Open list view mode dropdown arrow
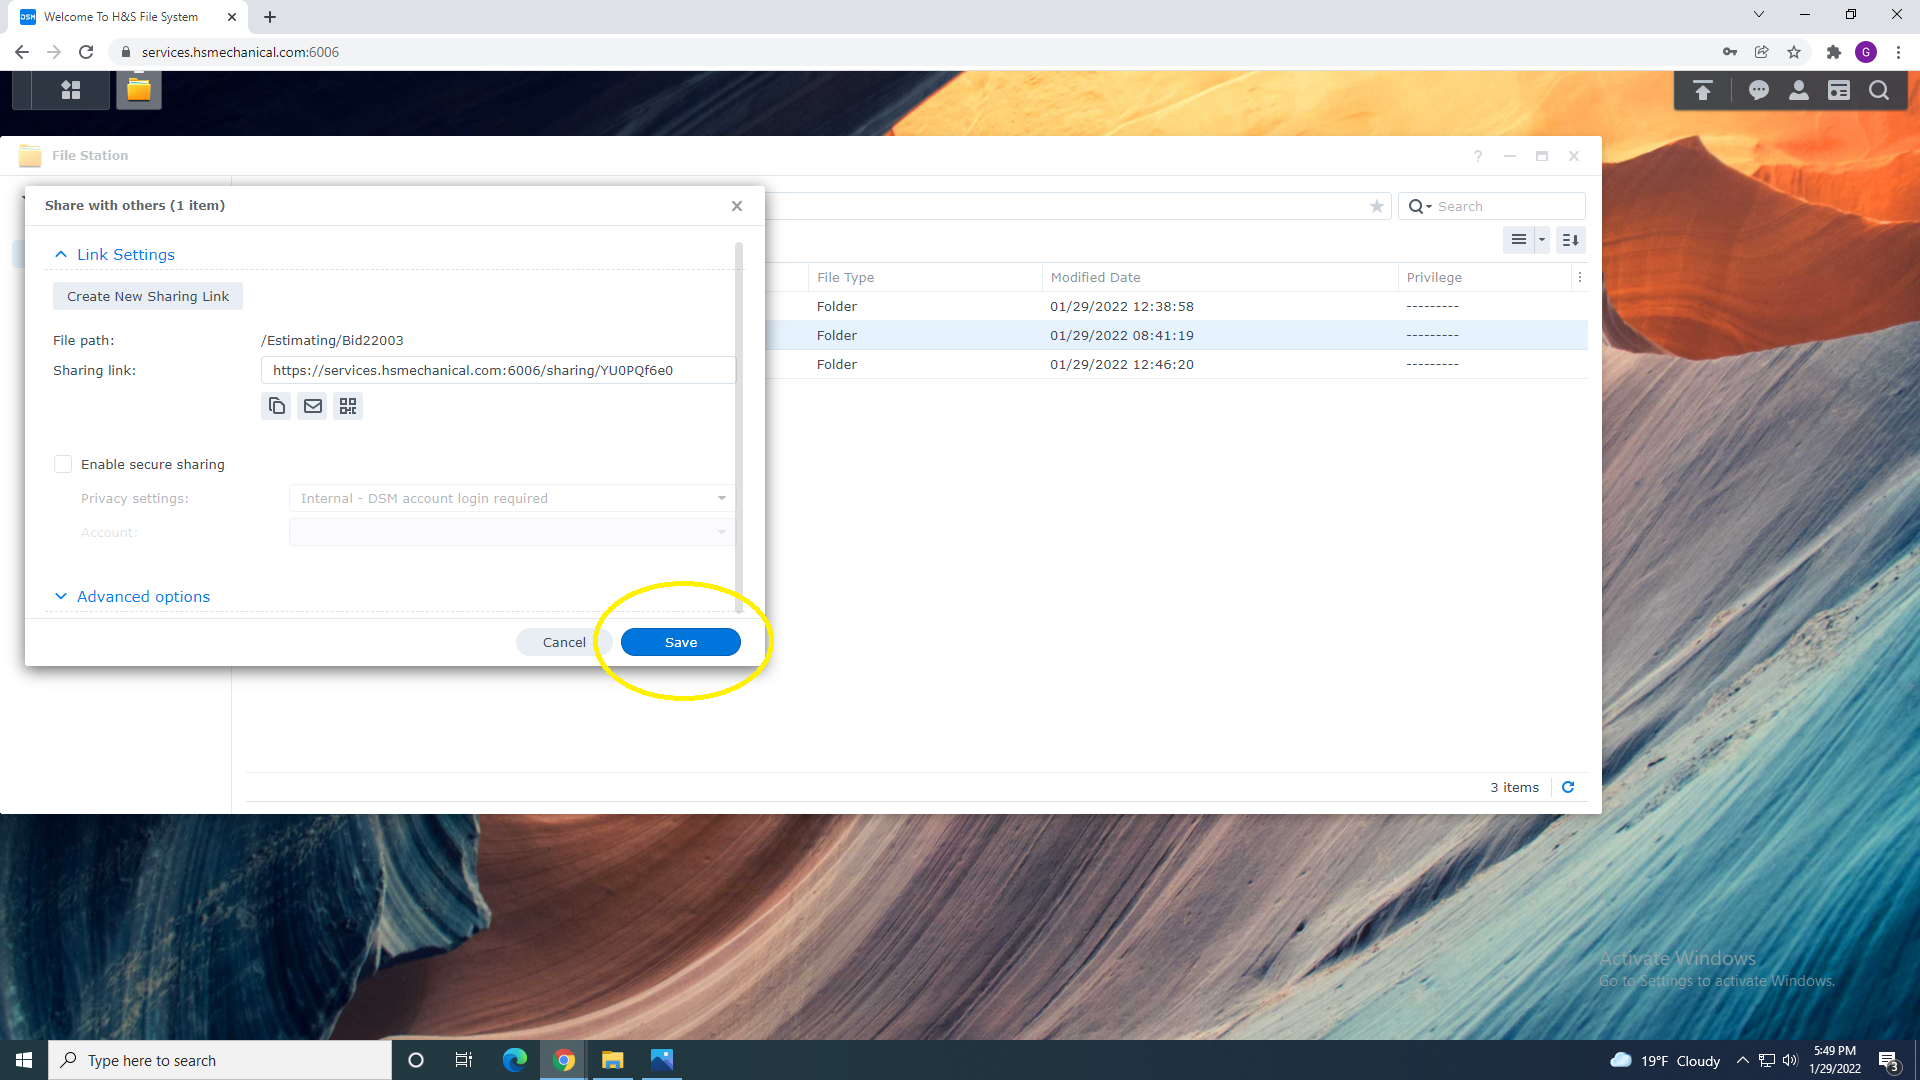 point(1542,240)
